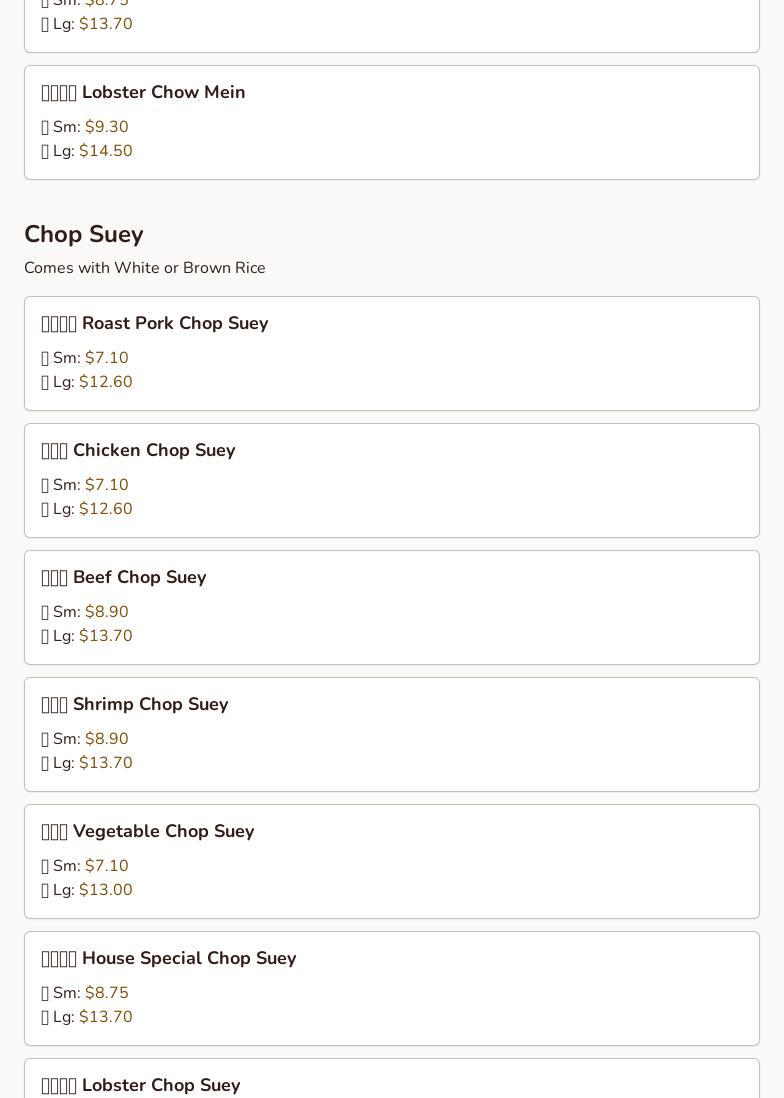Open the Vegetable Chop Suey item
784x1098 pixels.
coord(163,831)
